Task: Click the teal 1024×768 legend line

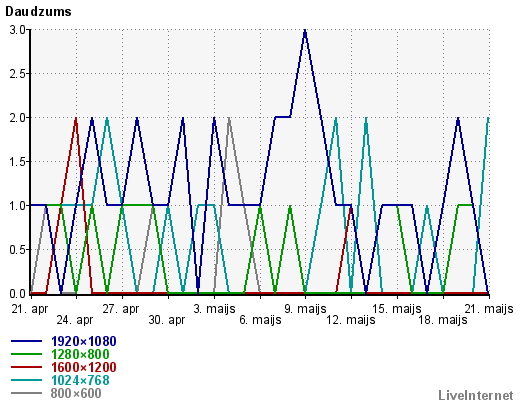Action: (27, 380)
